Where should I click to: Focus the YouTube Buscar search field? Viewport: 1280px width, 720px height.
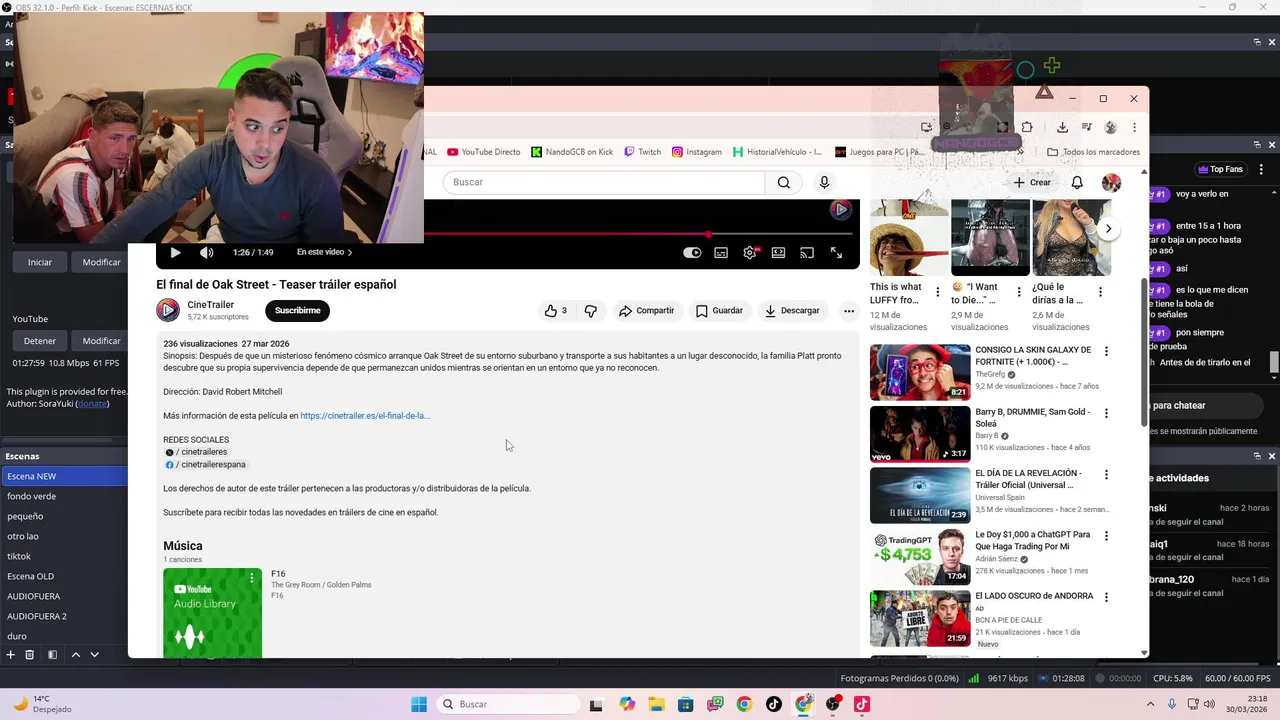pos(604,182)
